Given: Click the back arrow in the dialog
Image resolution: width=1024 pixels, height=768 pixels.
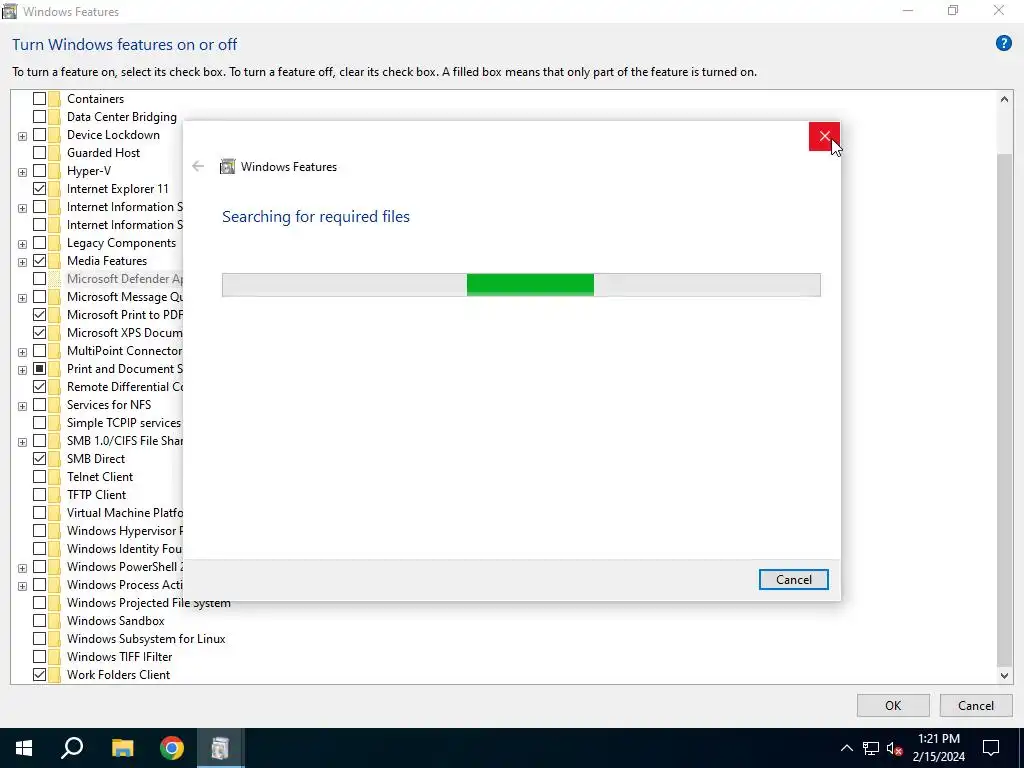Looking at the screenshot, I should tap(198, 167).
